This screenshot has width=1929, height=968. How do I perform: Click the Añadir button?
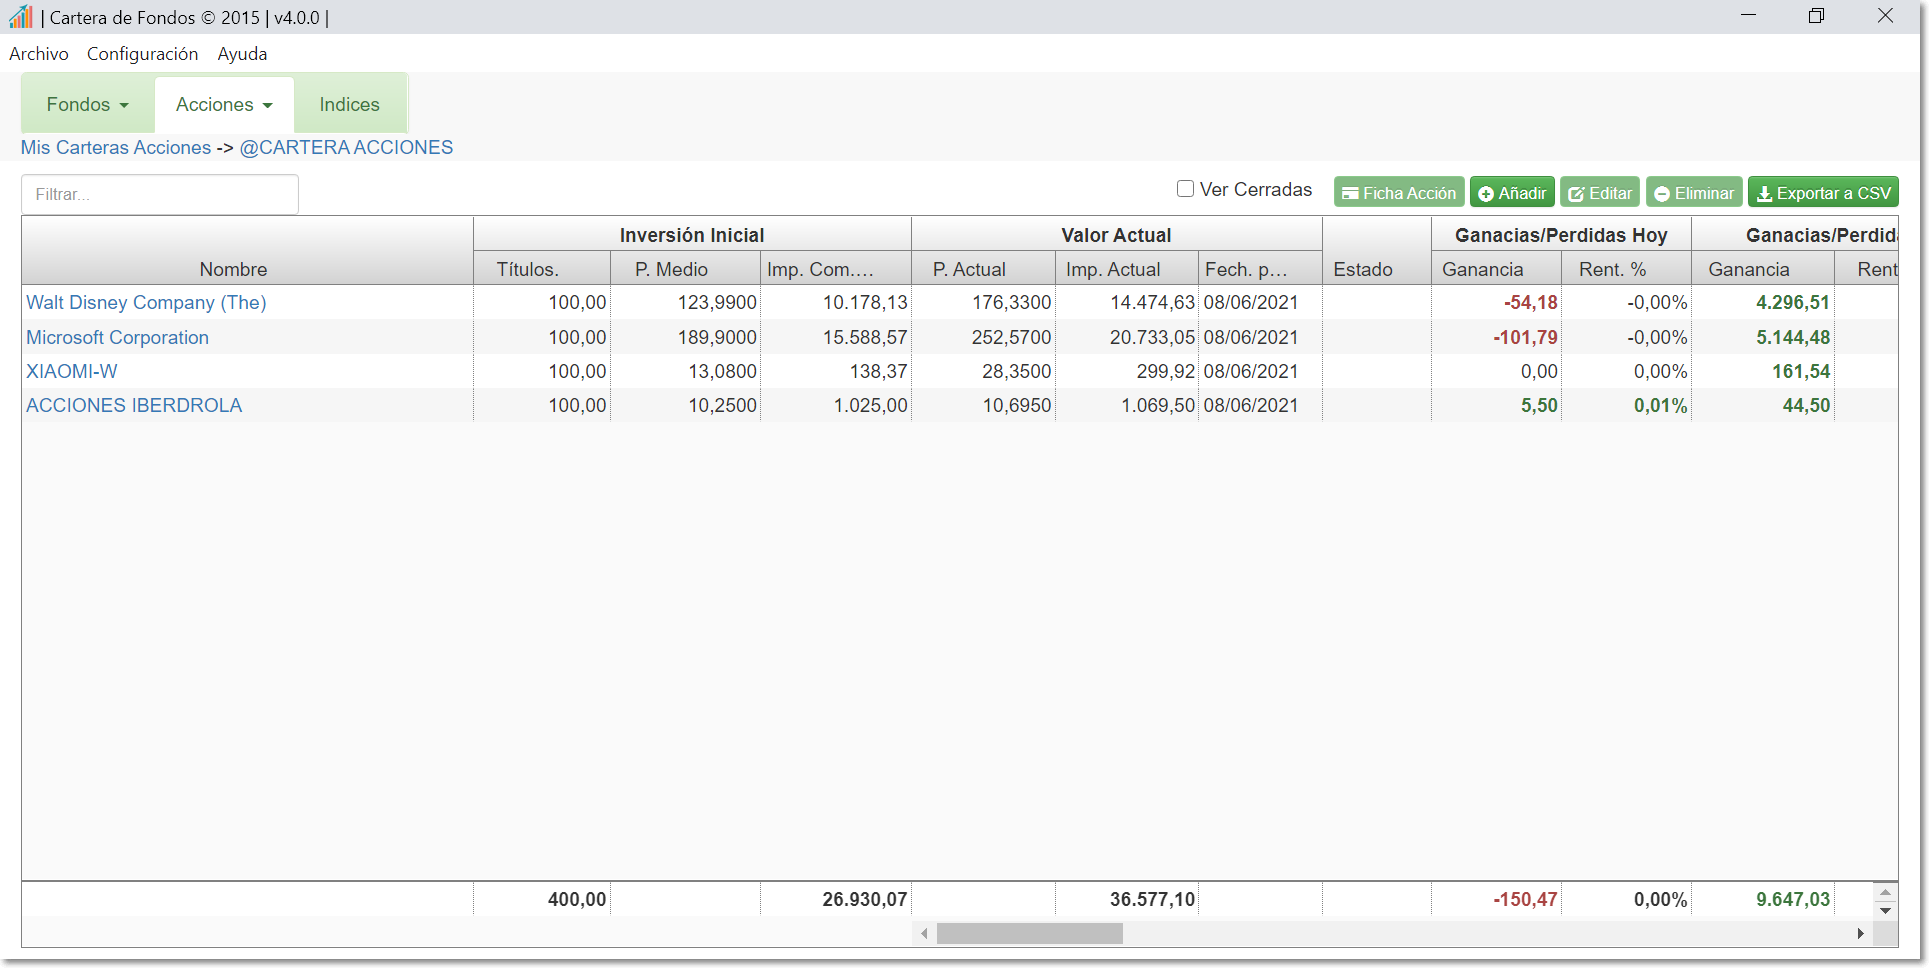pyautogui.click(x=1512, y=193)
